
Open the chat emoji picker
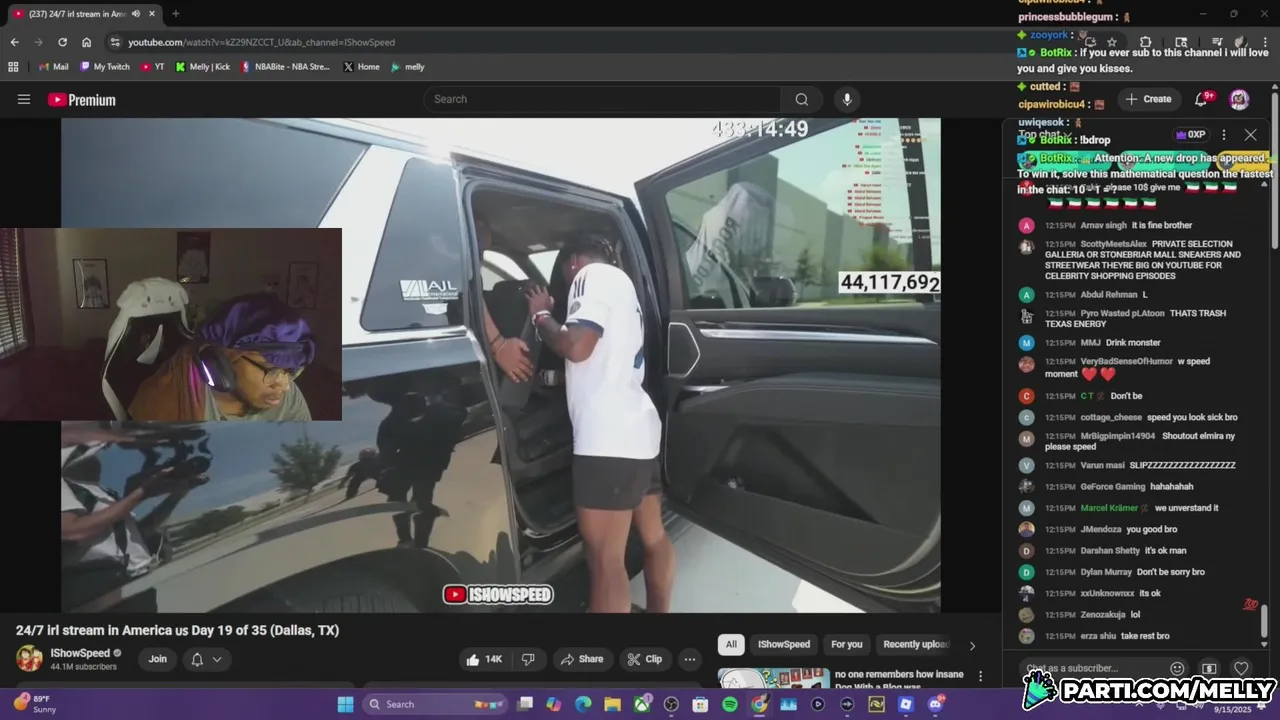tap(1177, 668)
